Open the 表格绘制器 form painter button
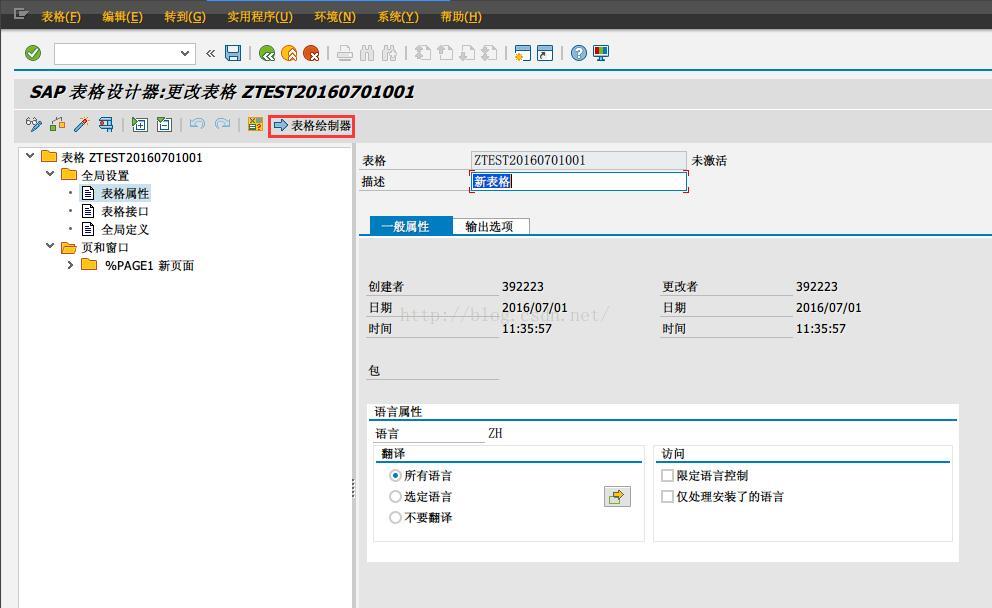Viewport: 992px width, 608px height. (312, 126)
